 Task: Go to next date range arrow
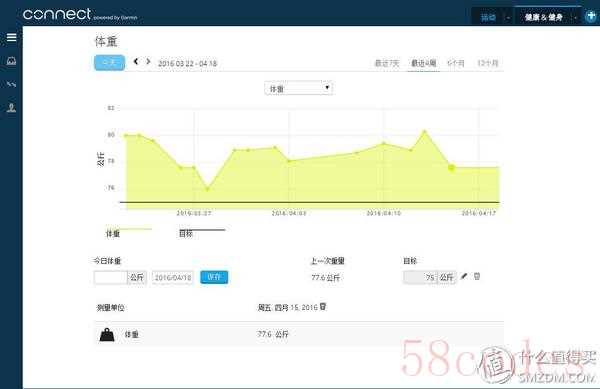(148, 61)
